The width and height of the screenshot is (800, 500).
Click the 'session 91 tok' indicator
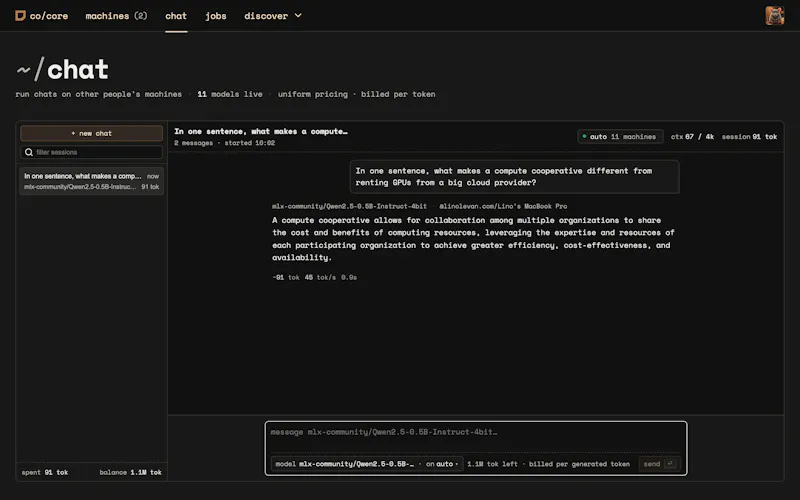point(749,136)
